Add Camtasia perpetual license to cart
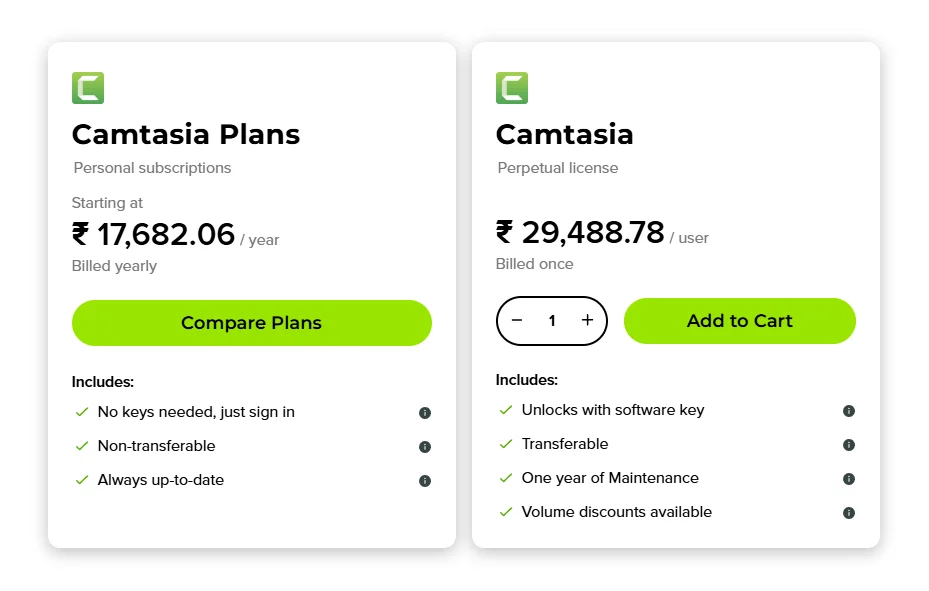 point(740,321)
